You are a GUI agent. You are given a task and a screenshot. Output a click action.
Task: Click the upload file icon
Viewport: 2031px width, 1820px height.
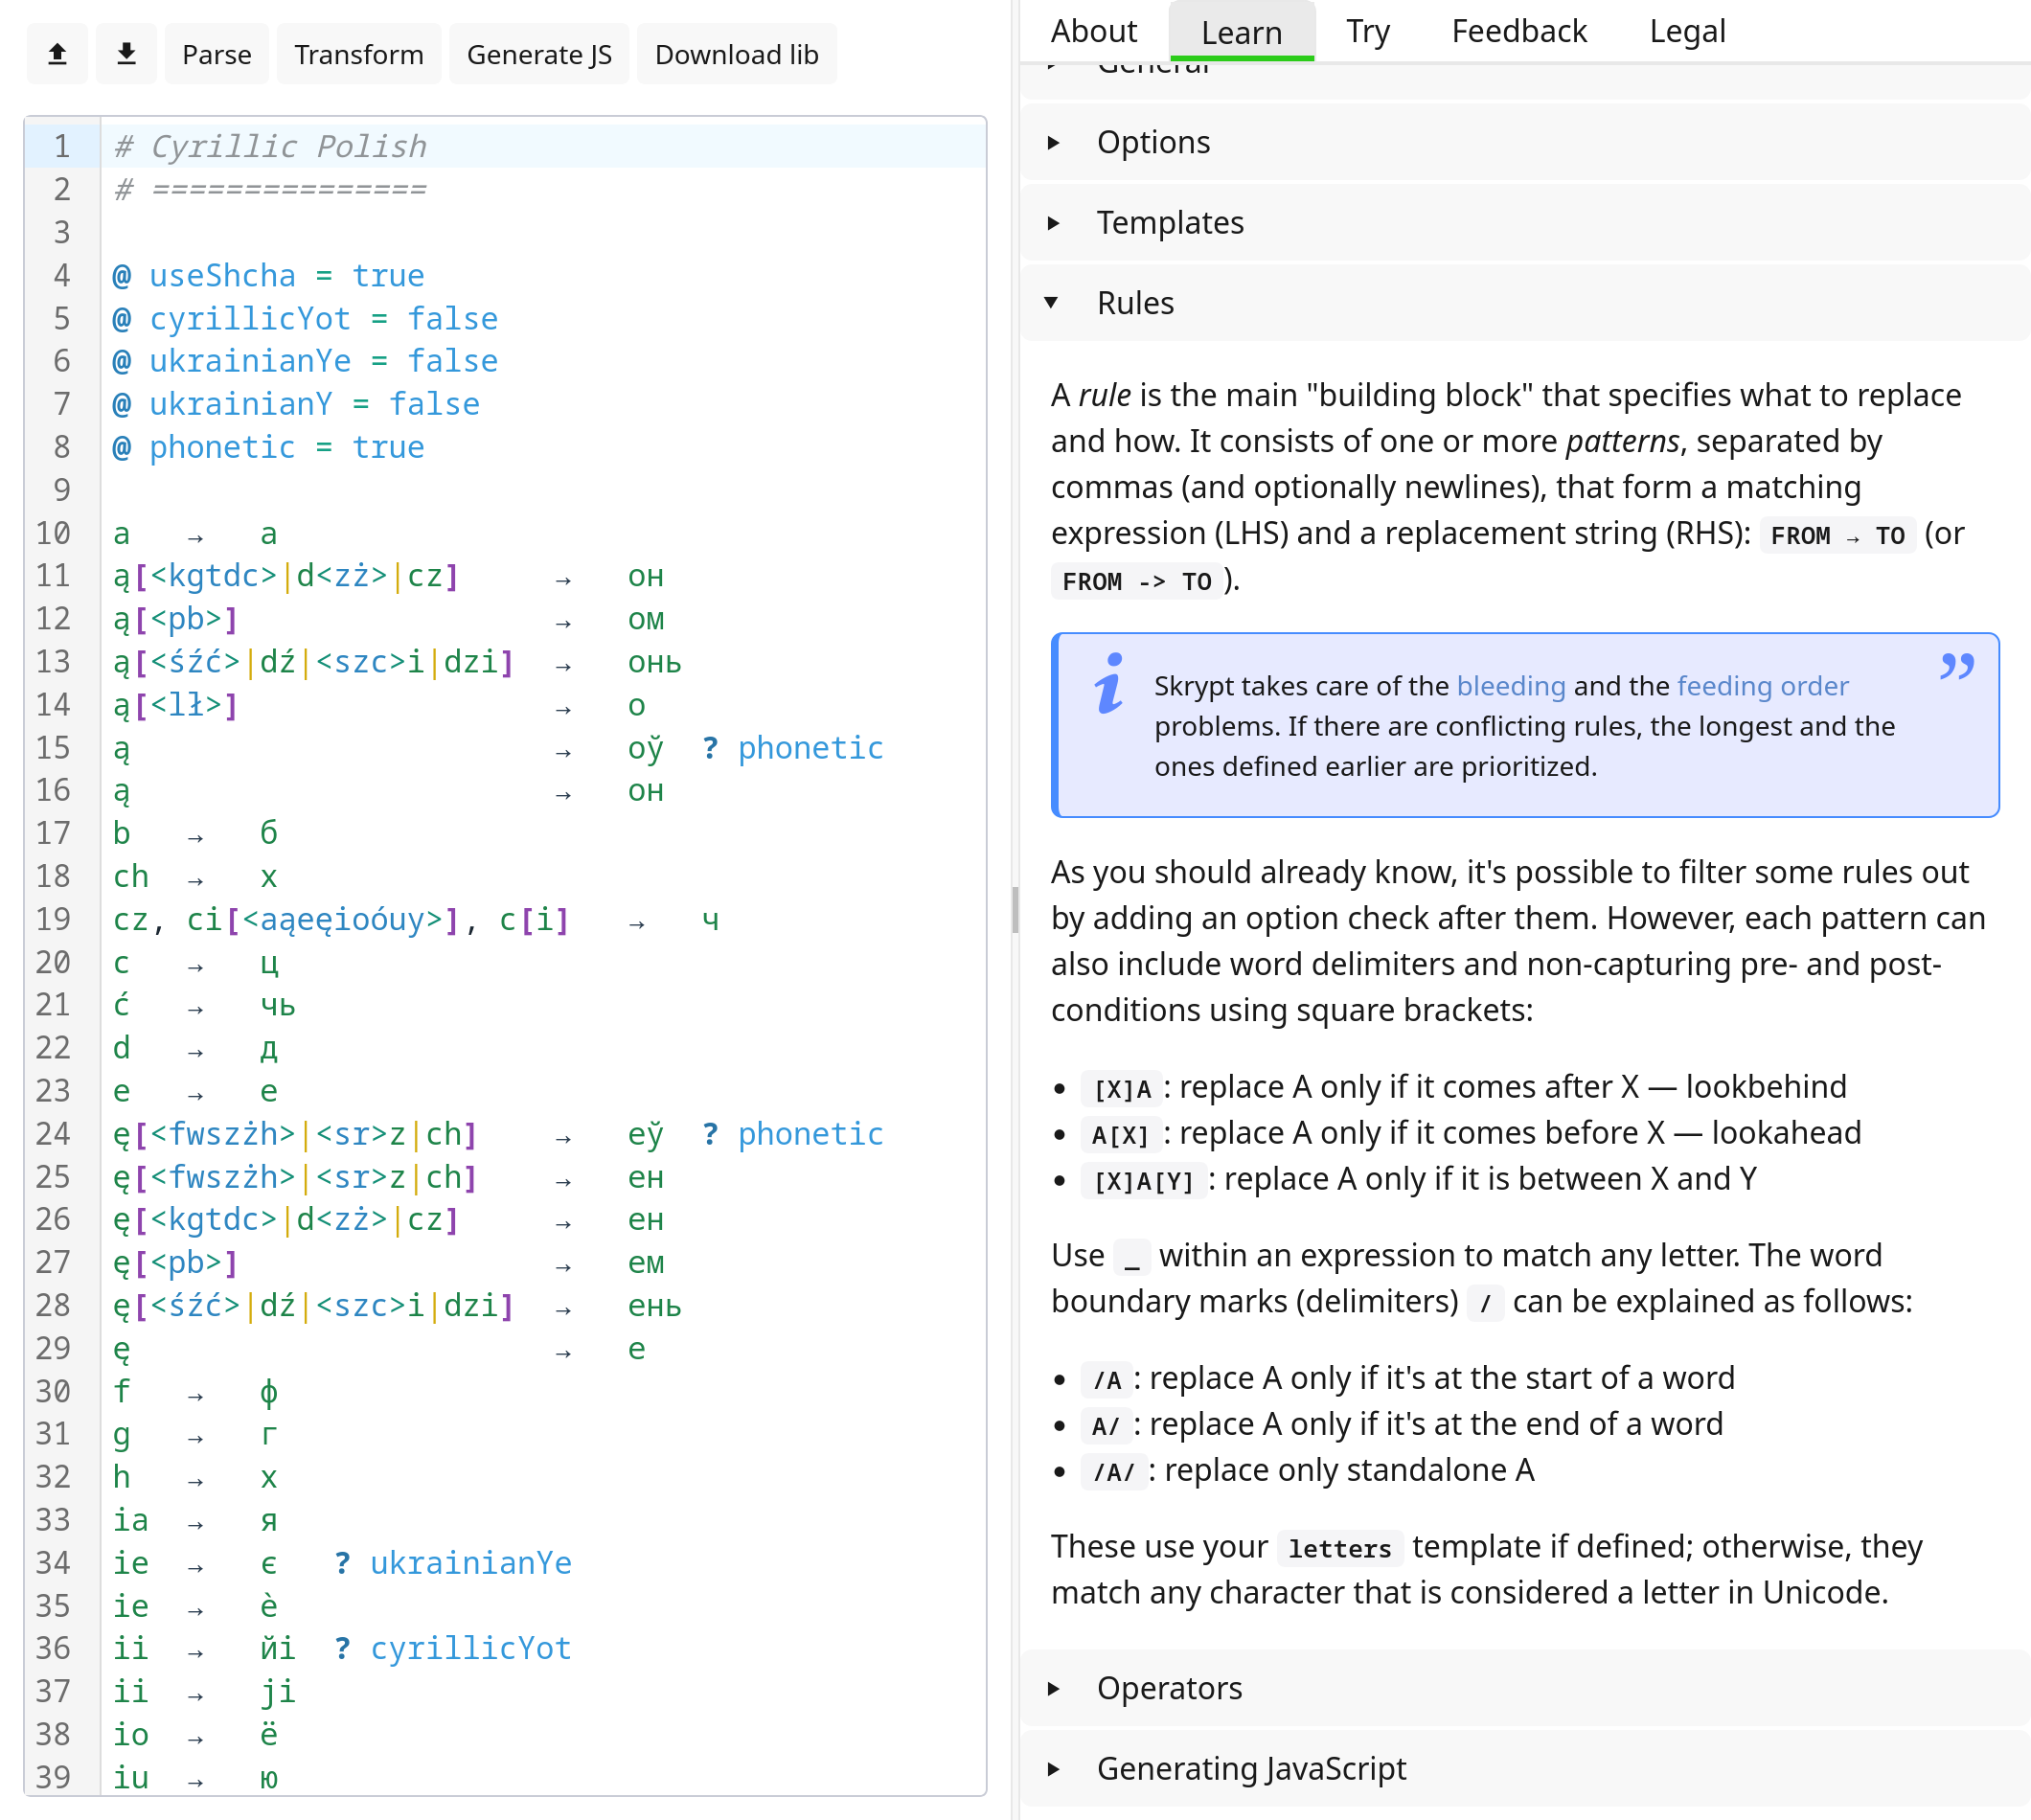point(57,54)
